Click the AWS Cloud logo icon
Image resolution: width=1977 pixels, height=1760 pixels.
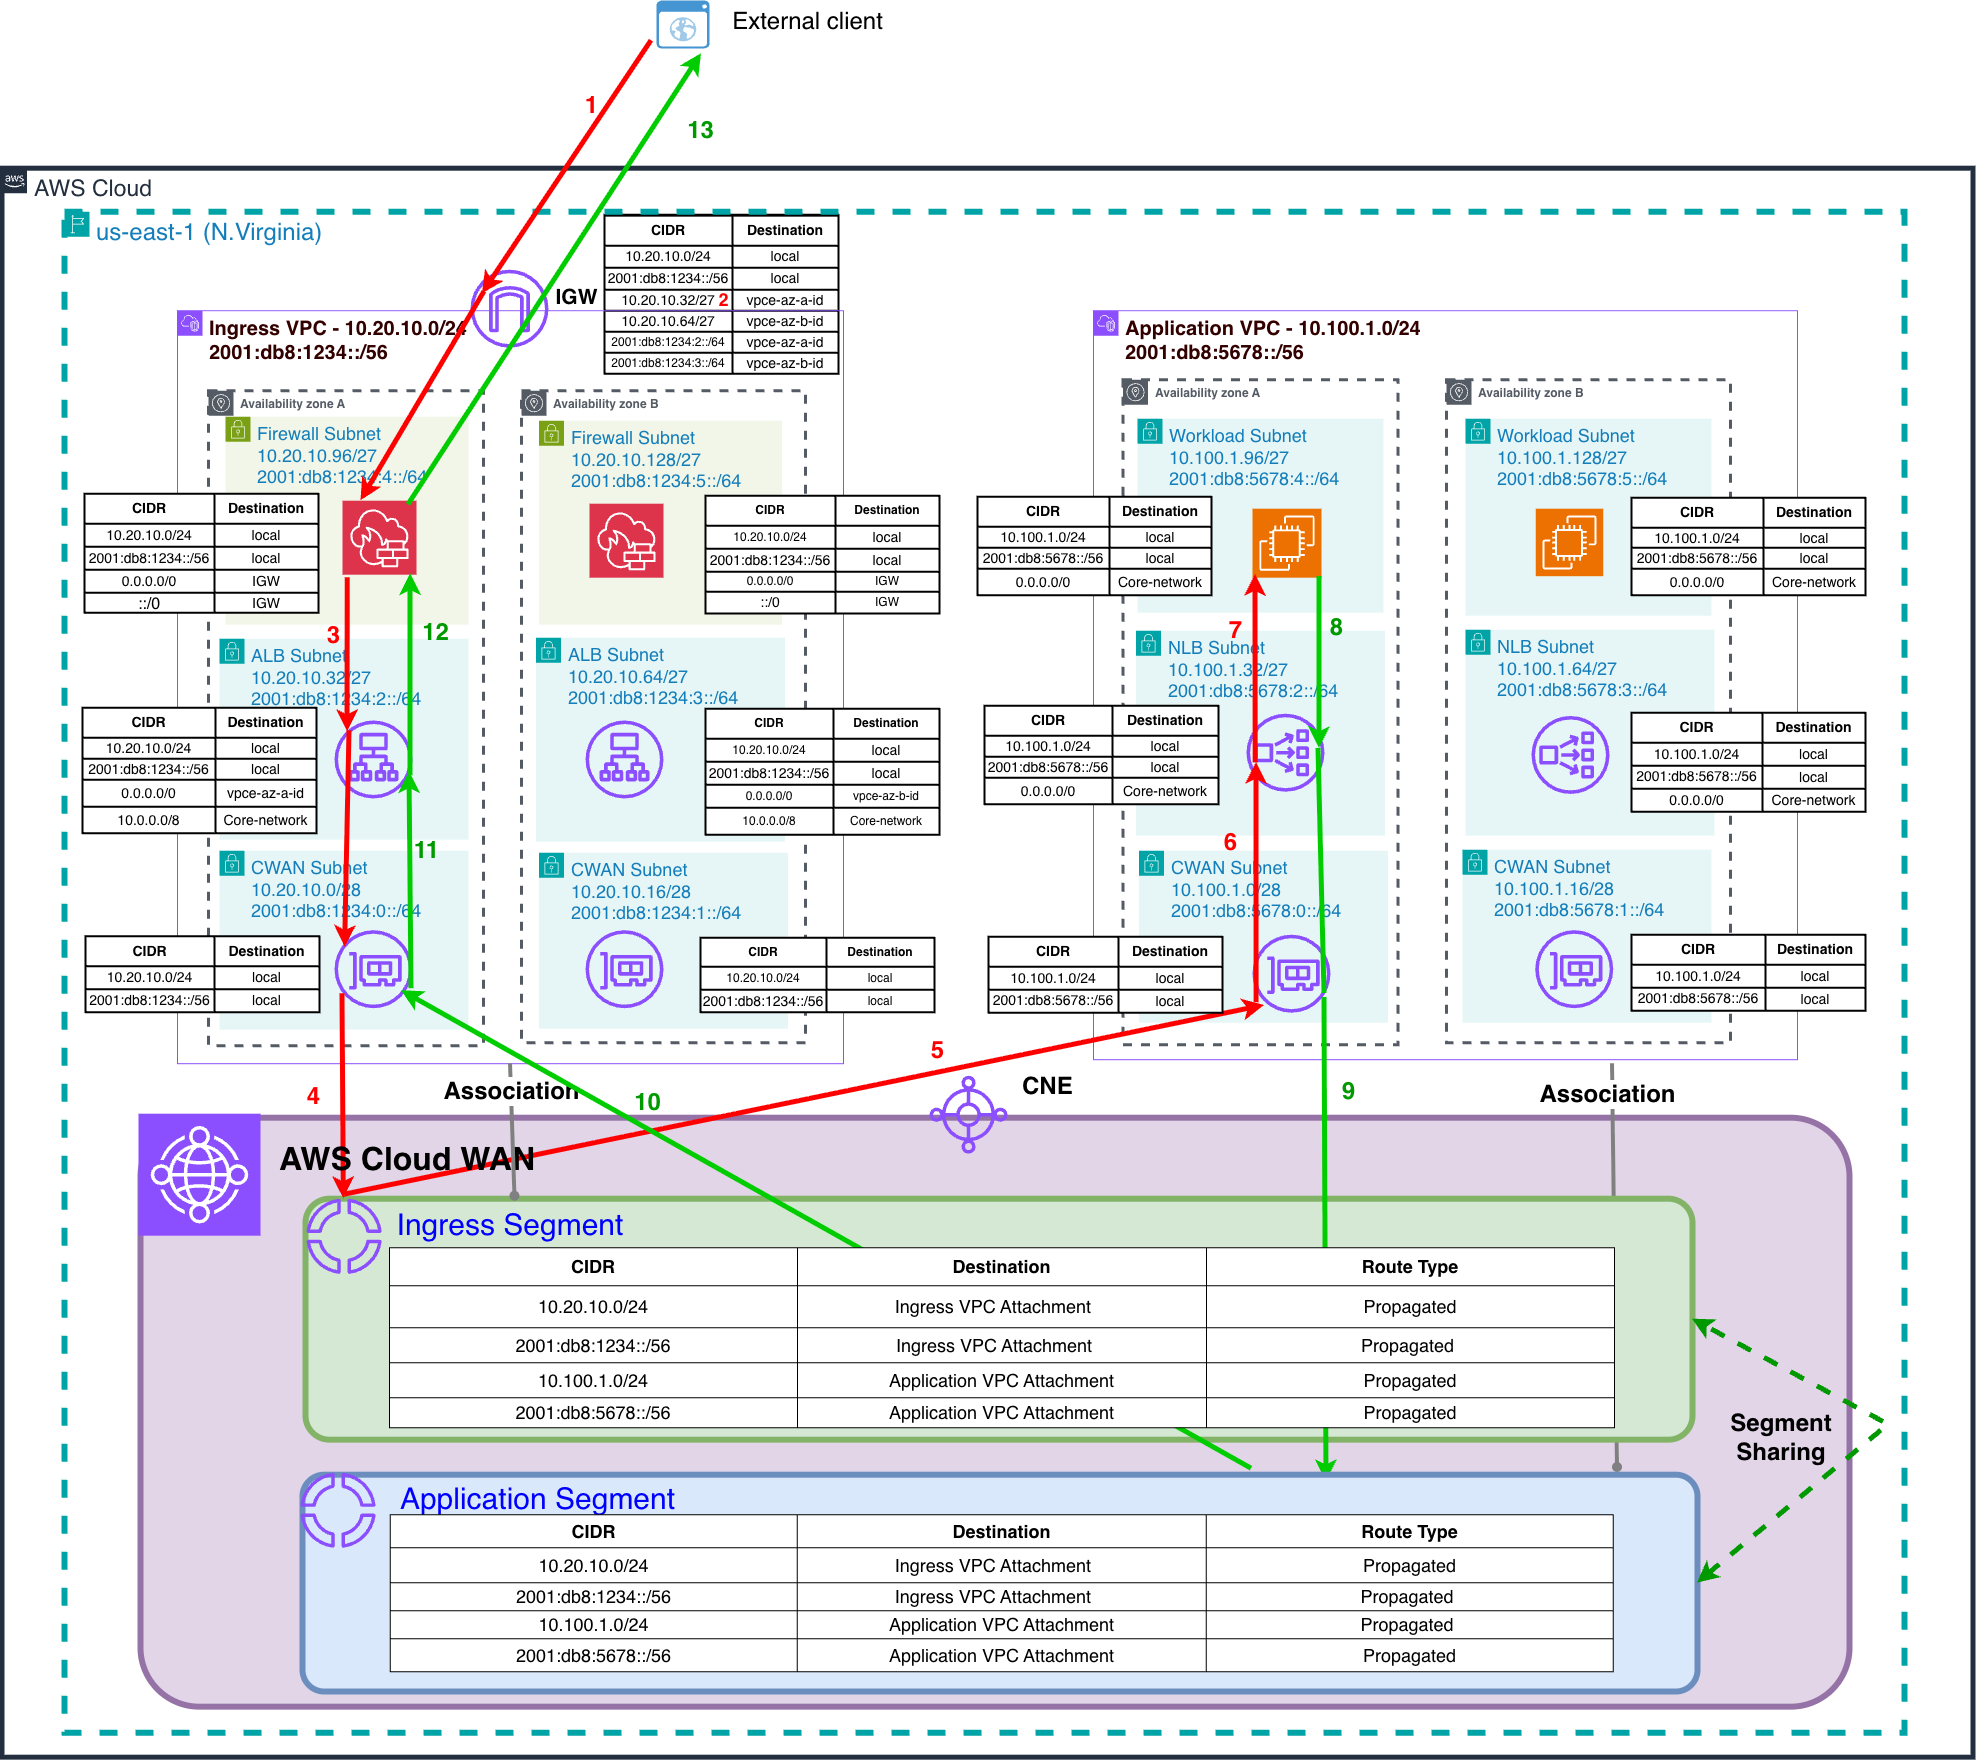[x=14, y=180]
